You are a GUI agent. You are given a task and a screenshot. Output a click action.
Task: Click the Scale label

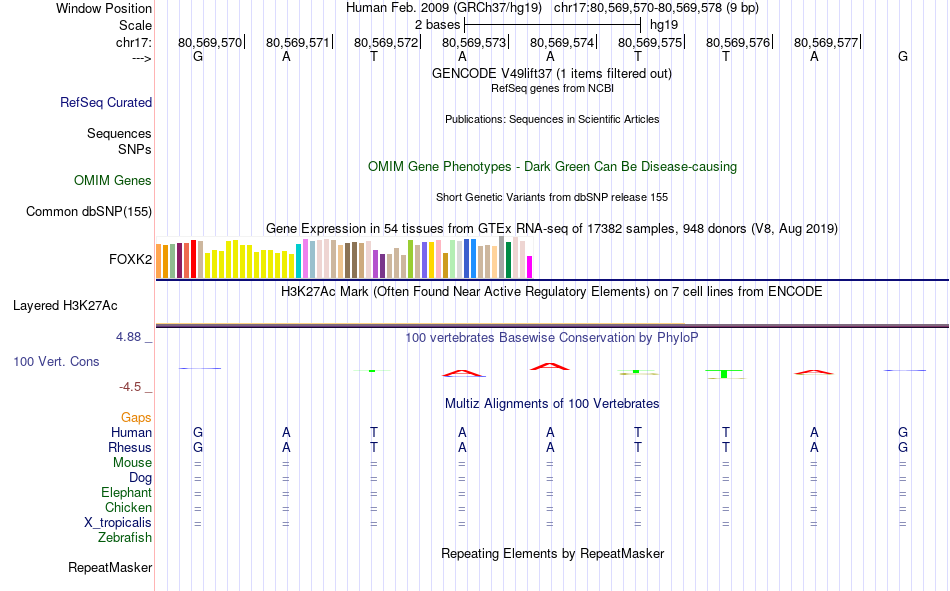pos(135,25)
